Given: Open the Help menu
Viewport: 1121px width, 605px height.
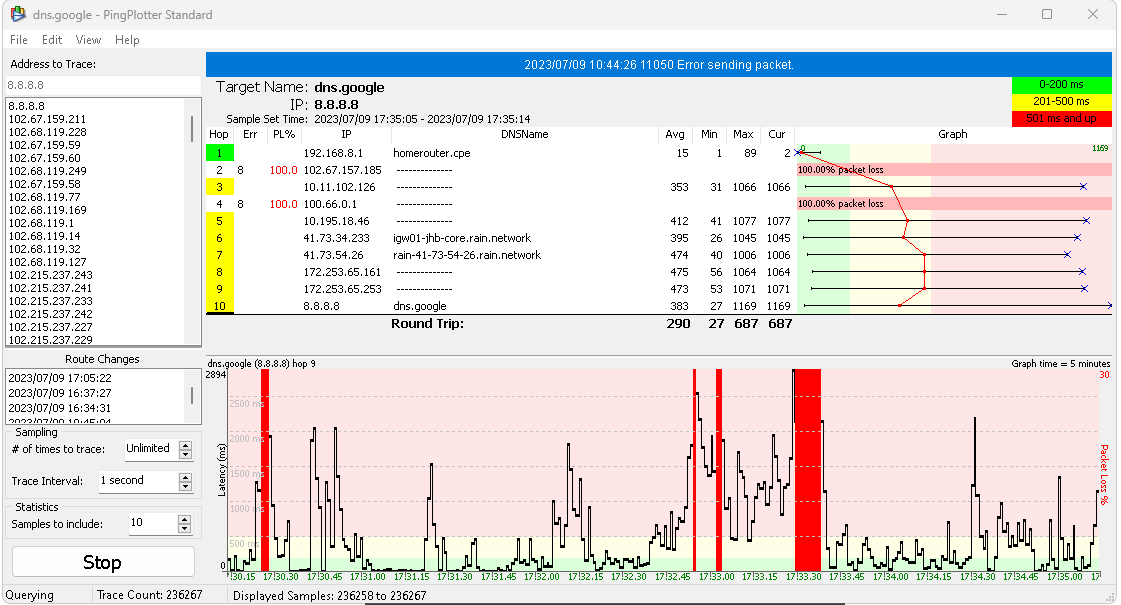Looking at the screenshot, I should (x=127, y=40).
